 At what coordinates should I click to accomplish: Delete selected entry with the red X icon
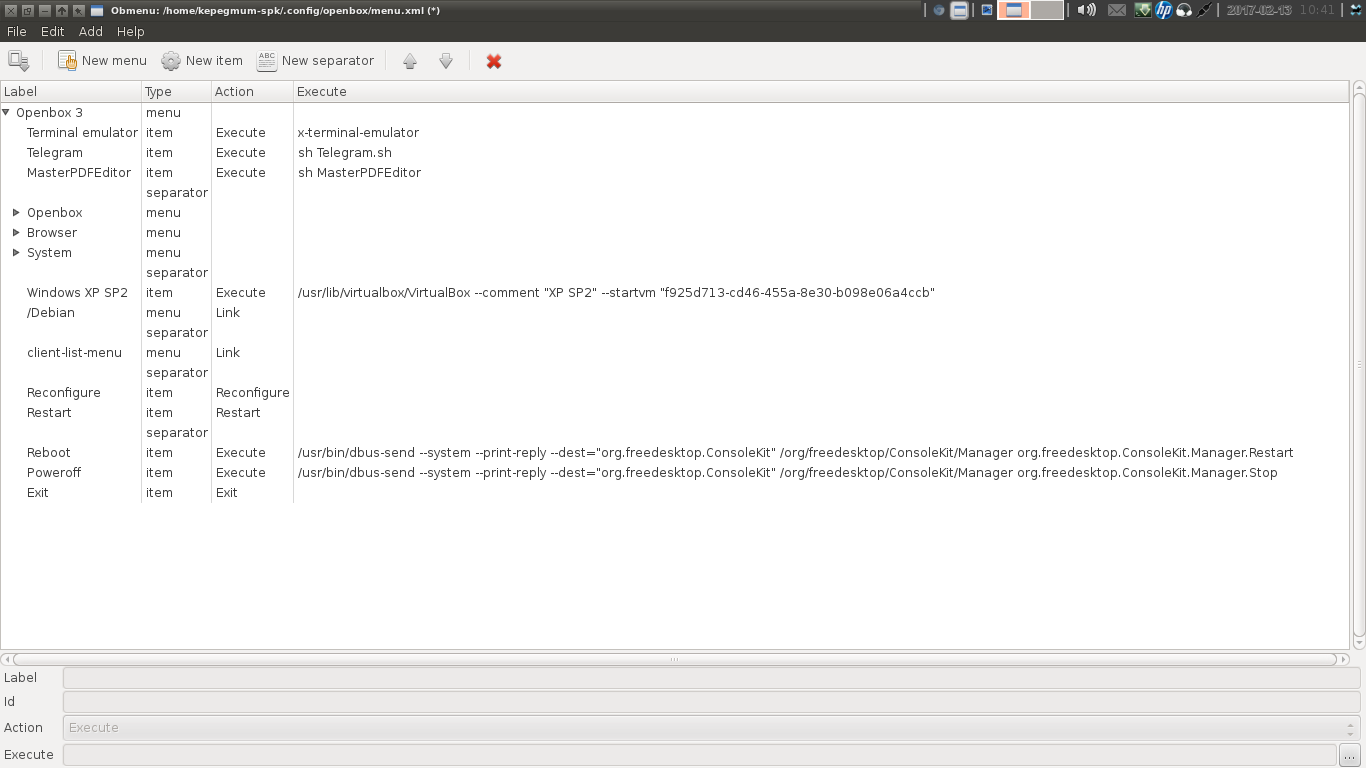[494, 61]
